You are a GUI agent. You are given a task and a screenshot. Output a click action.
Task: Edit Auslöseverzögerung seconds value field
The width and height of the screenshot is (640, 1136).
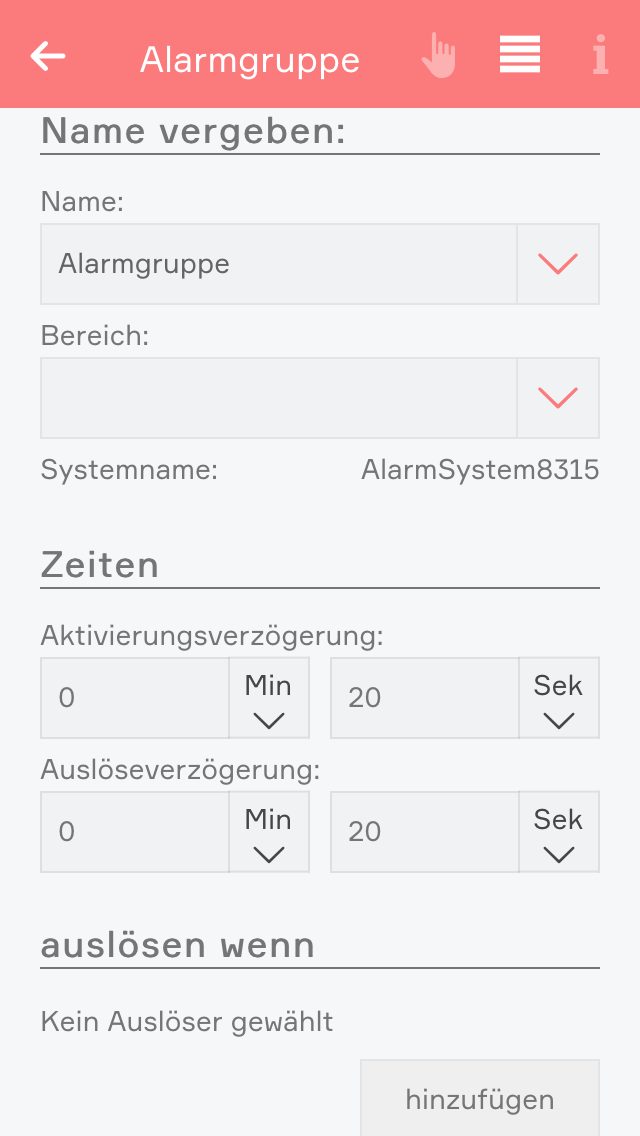click(x=424, y=832)
